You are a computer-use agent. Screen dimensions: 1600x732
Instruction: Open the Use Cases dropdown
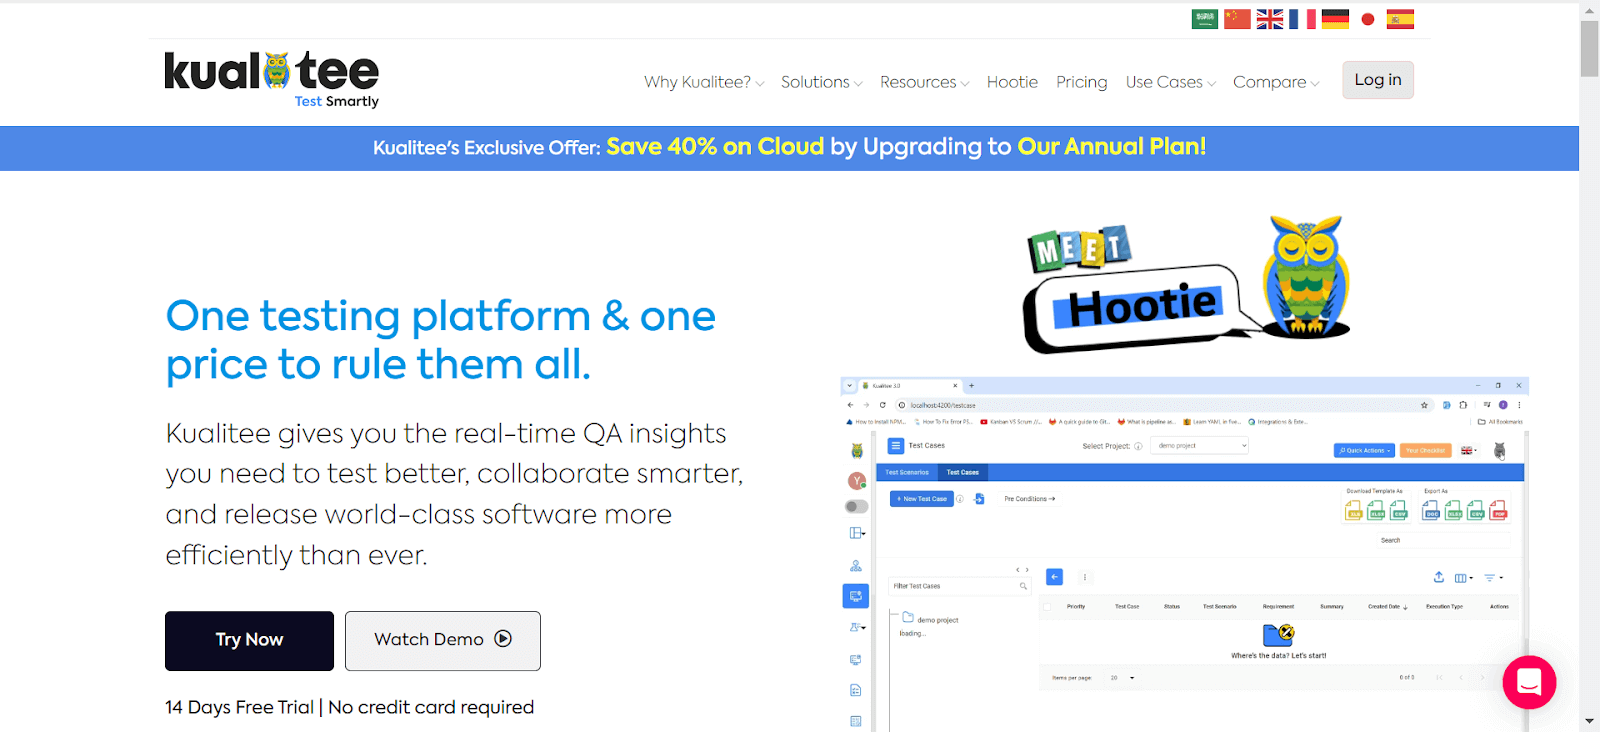1170,82
